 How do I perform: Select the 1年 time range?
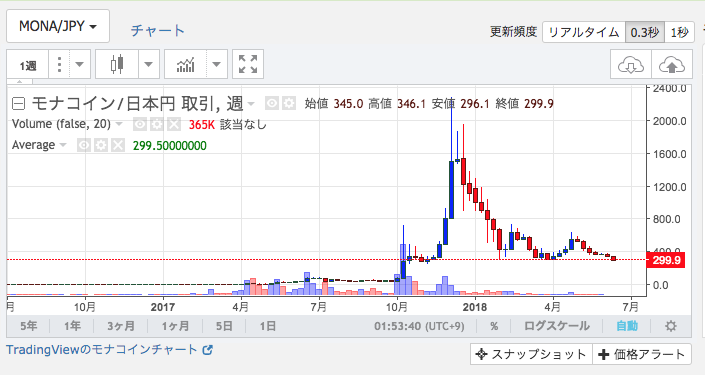(72, 326)
